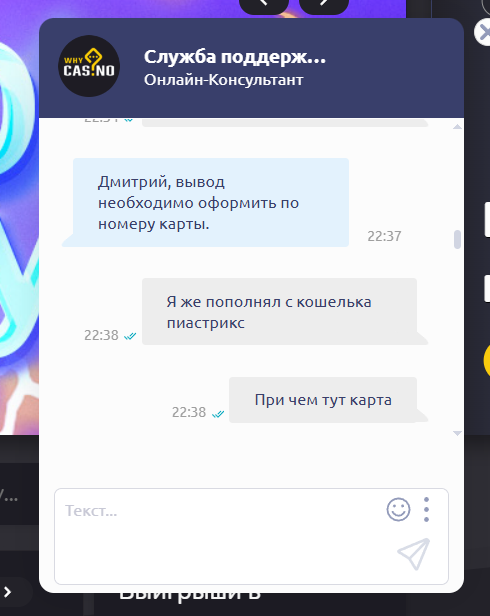Screen dimensions: 490x616
Task: Click the Служба поддерж... chat title
Action: [235, 57]
